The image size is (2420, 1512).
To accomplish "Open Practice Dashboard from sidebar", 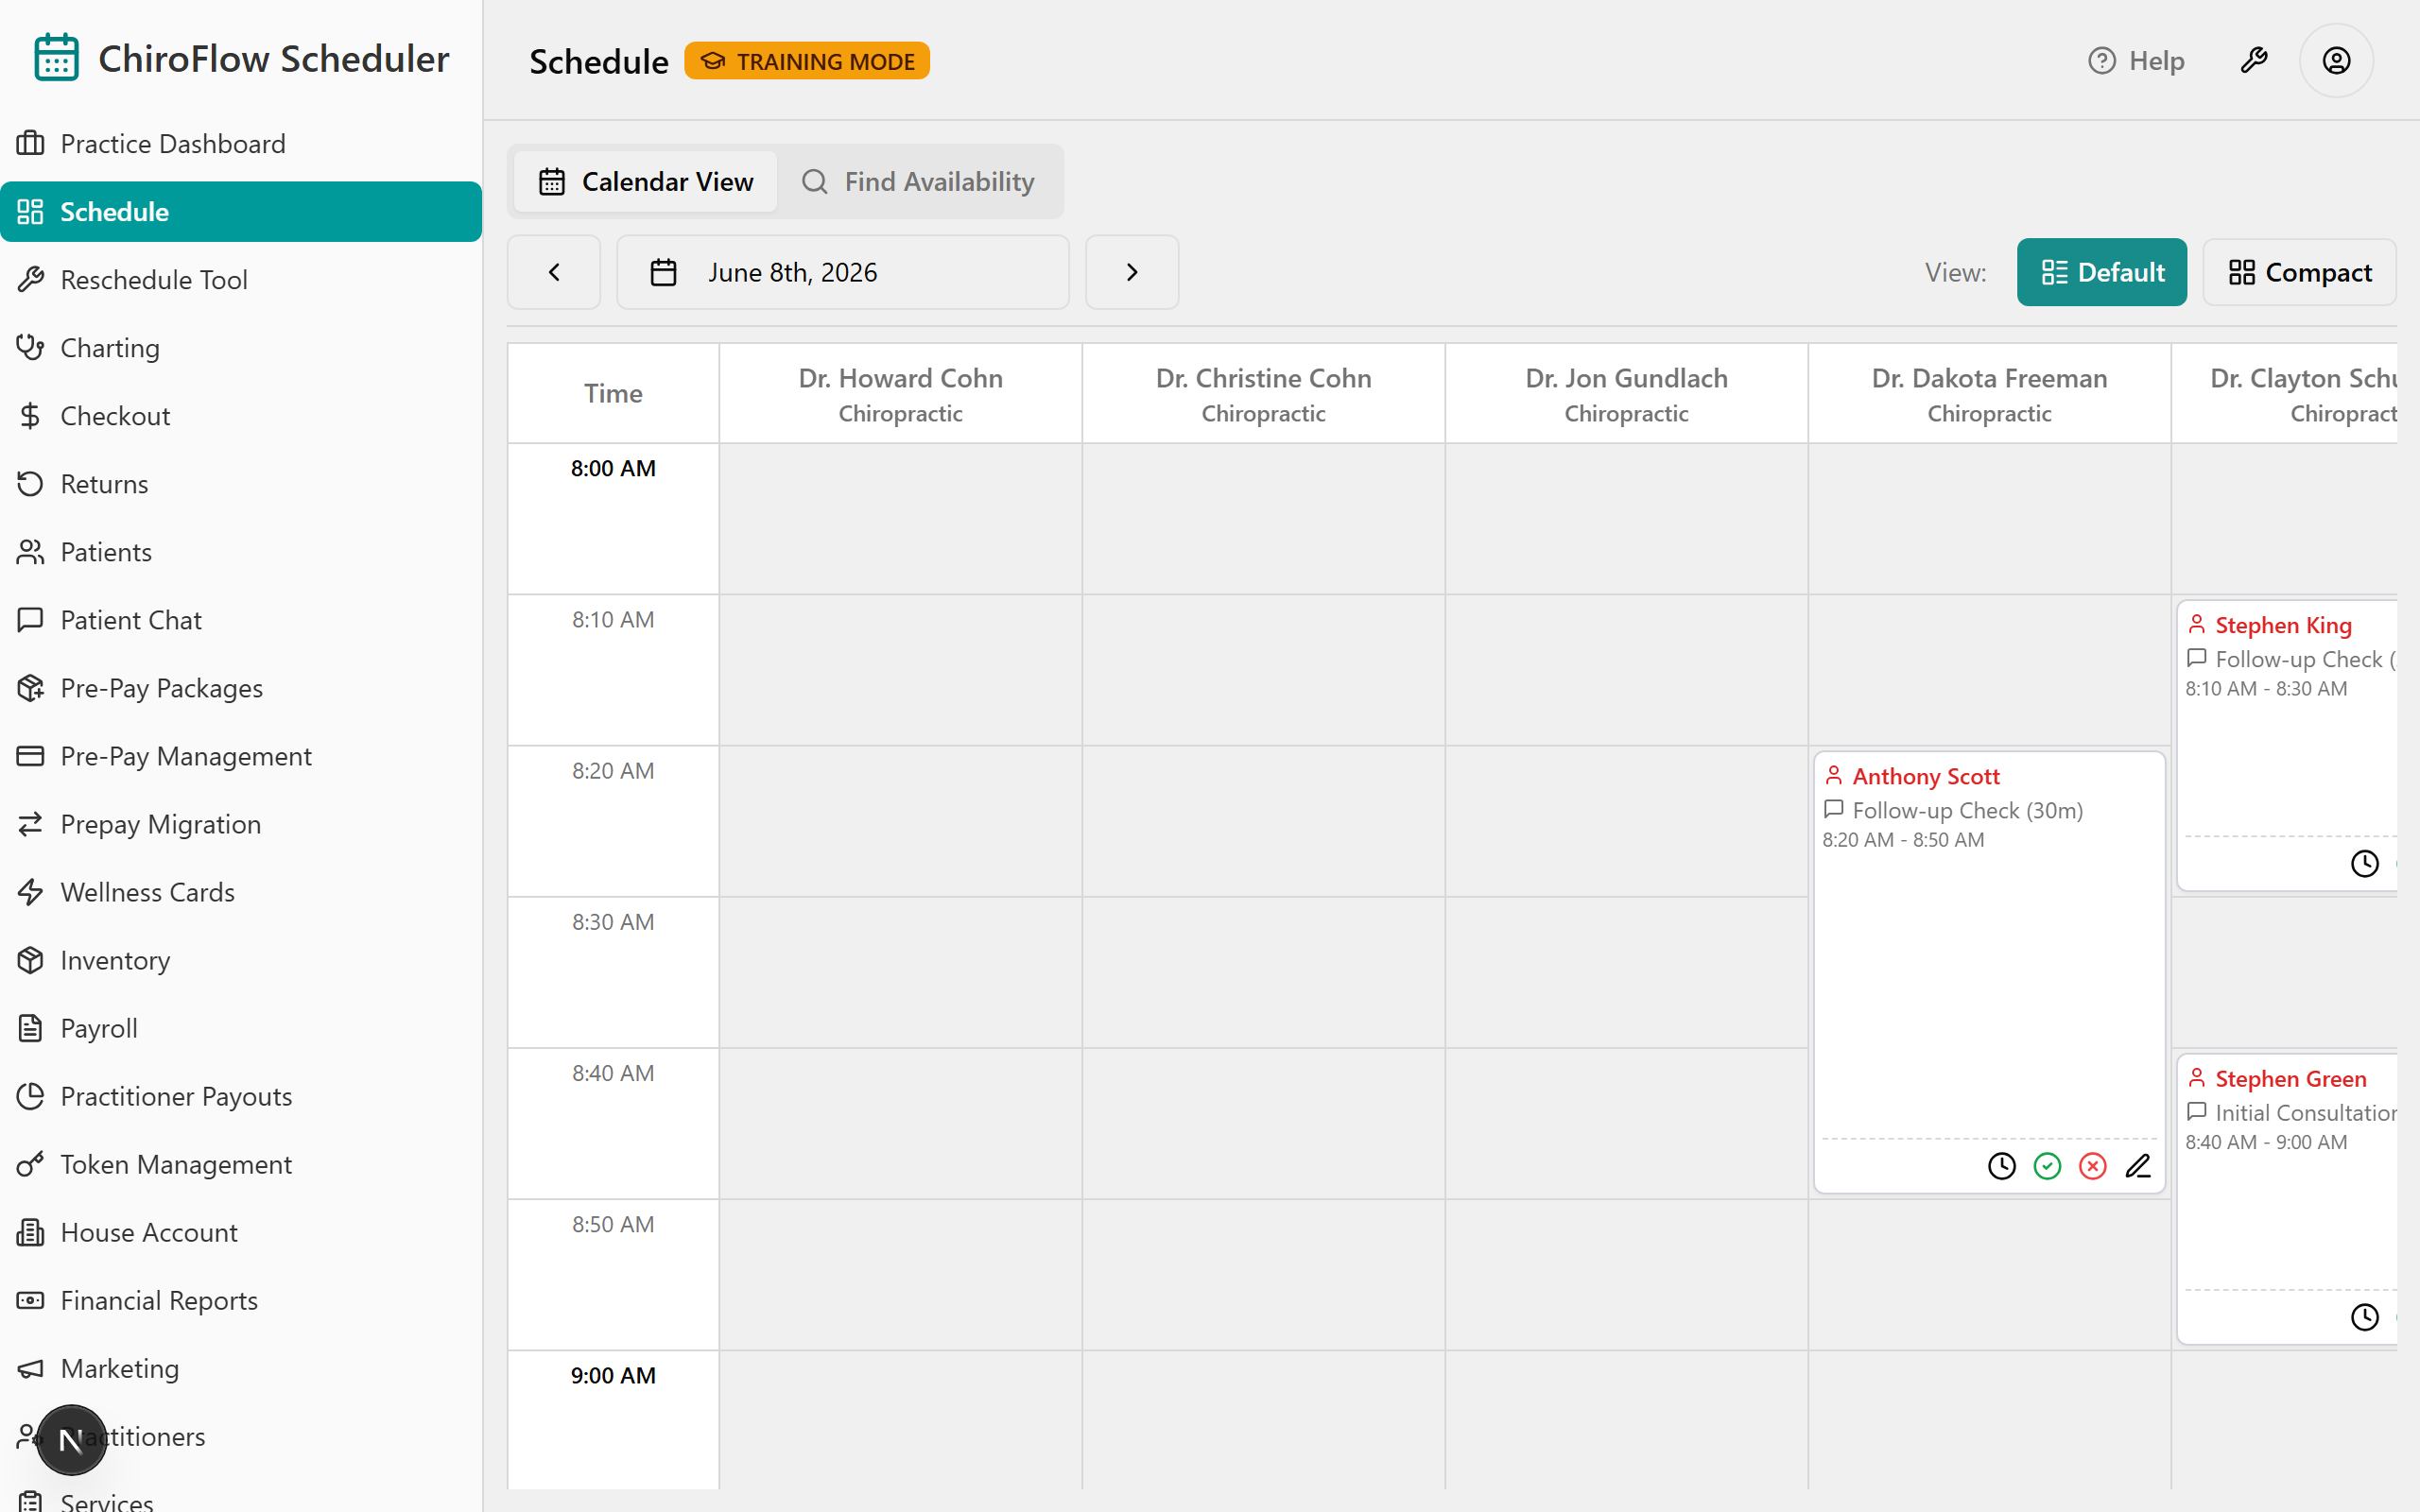I will (241, 144).
